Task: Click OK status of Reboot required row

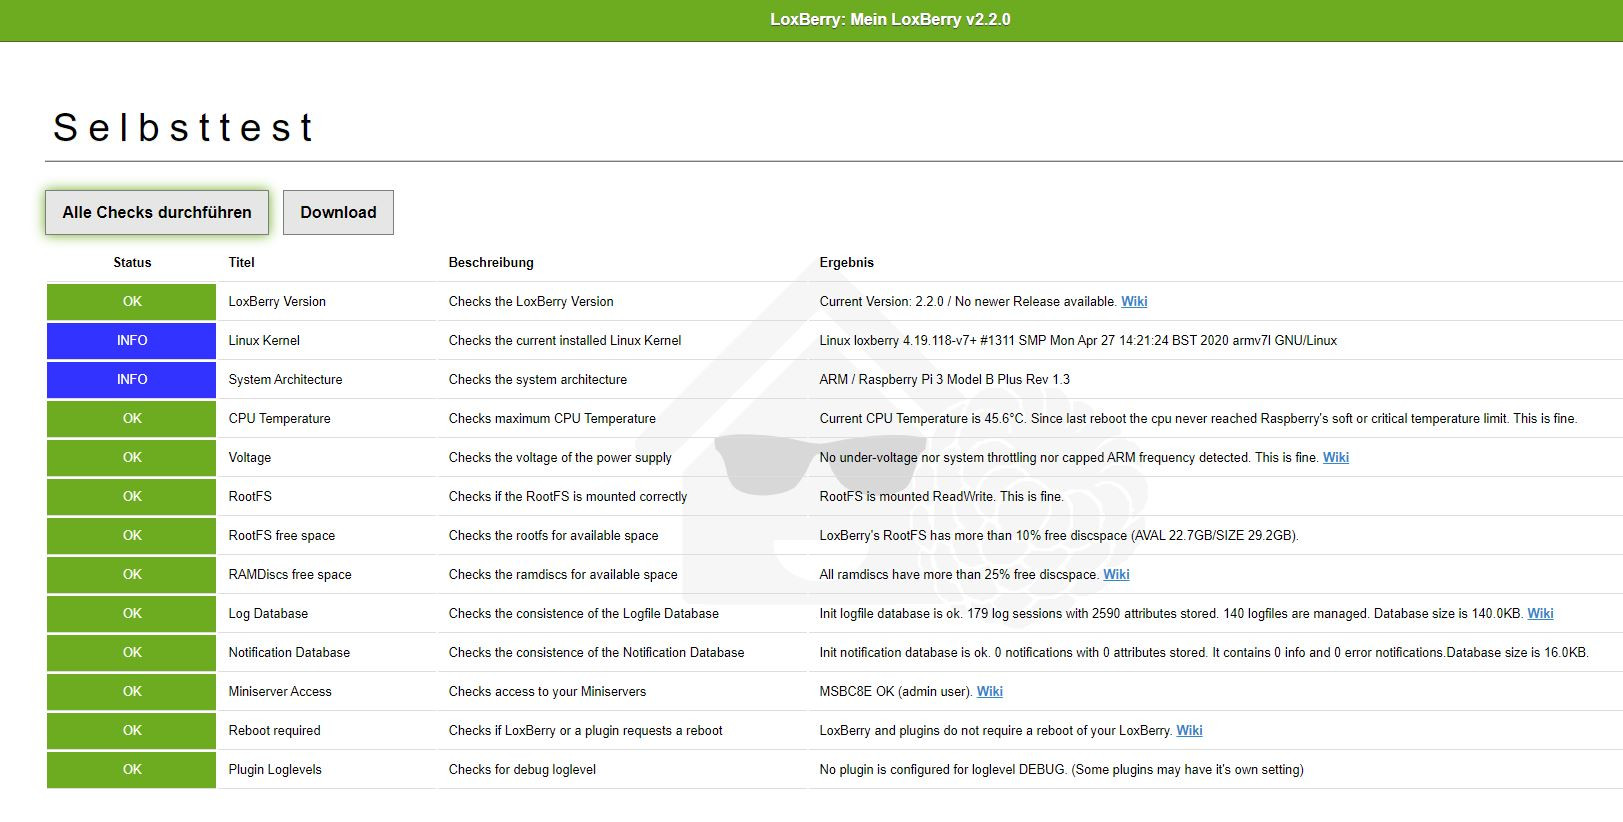Action: pos(131,730)
